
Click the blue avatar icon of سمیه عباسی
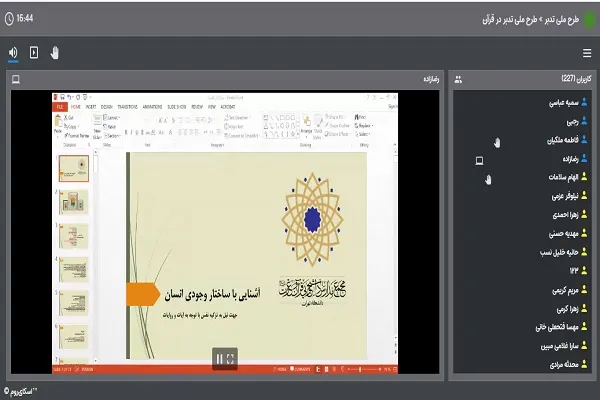tap(584, 102)
